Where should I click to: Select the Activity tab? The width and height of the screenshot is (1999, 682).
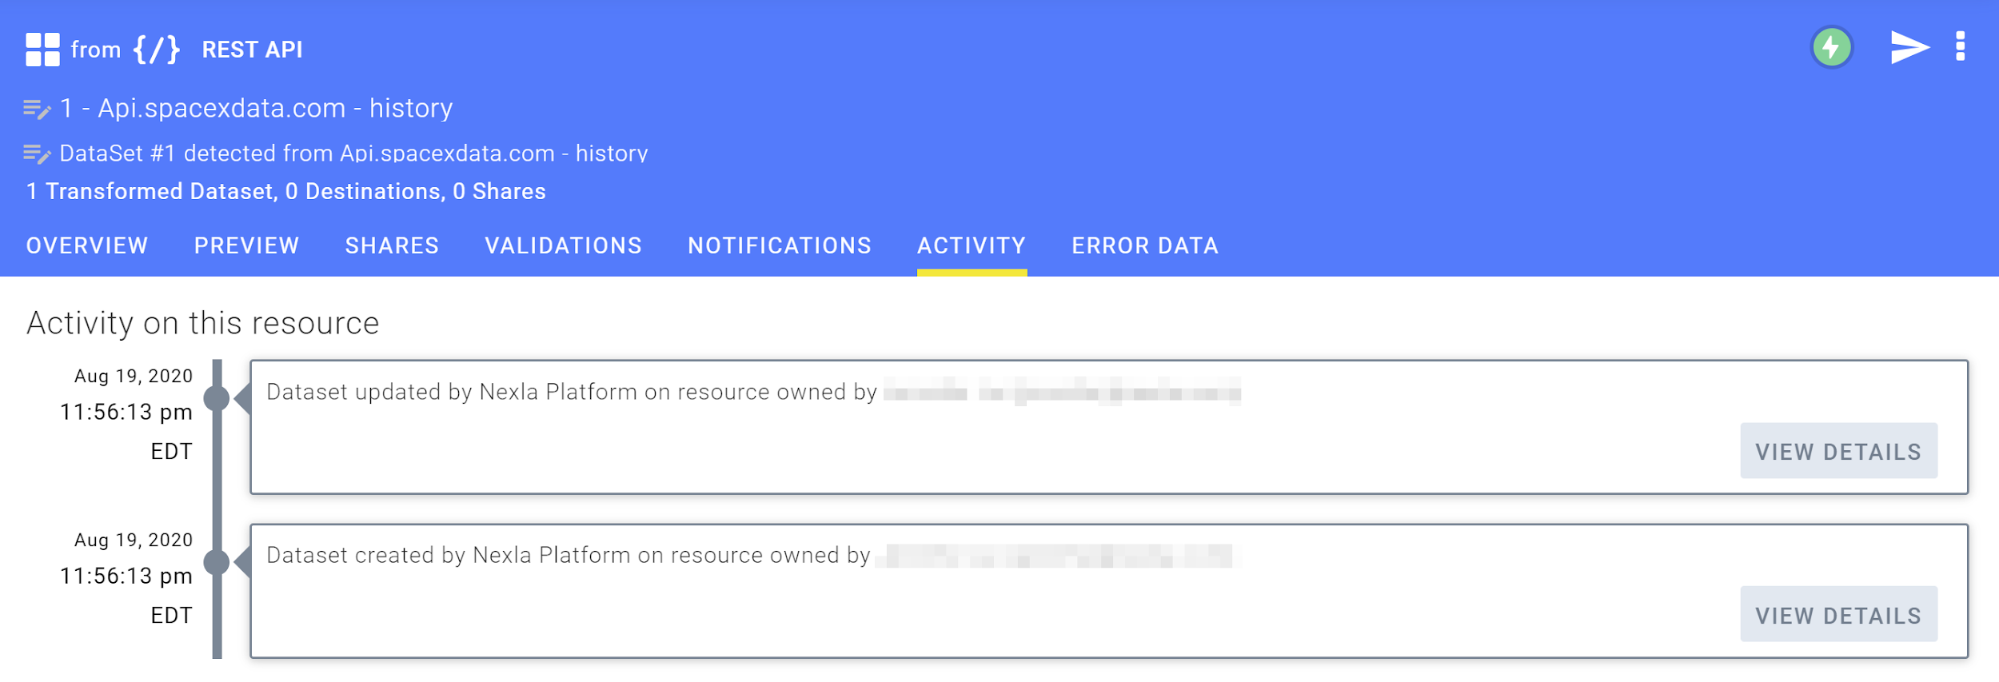(971, 246)
